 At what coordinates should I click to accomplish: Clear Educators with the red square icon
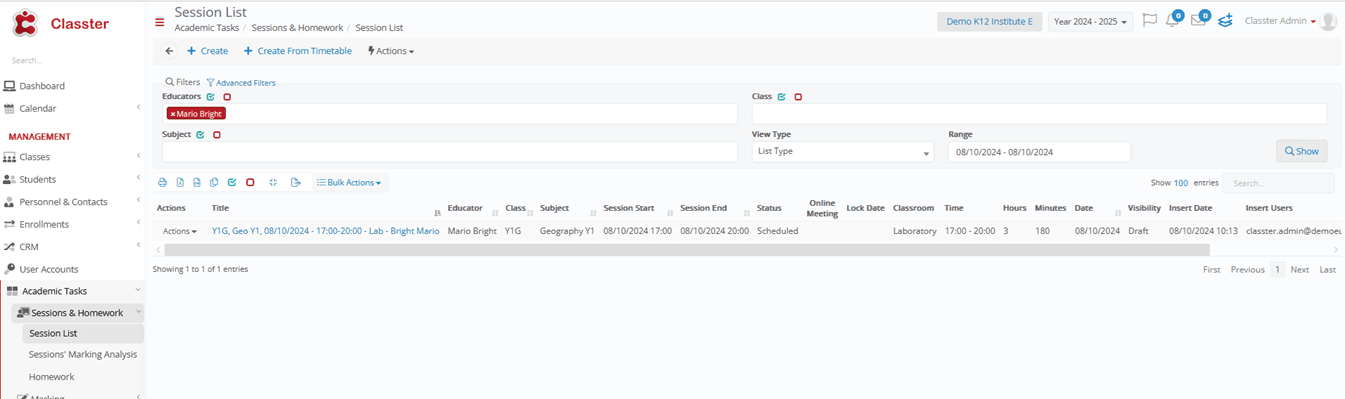tap(227, 97)
